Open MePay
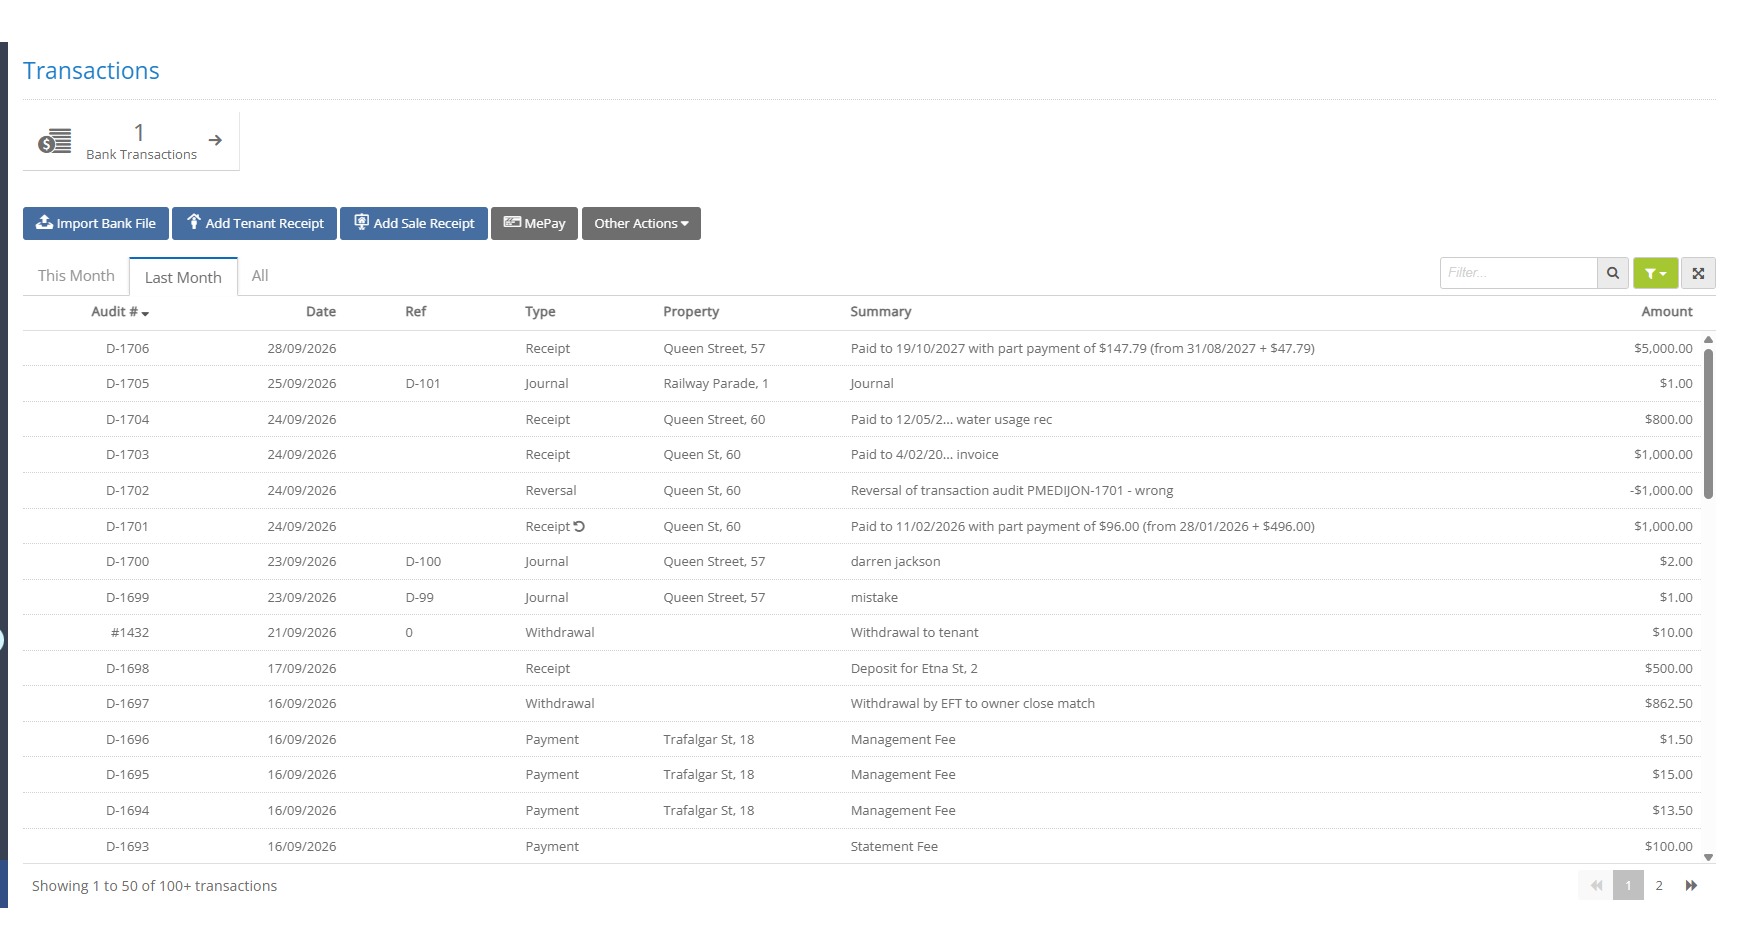Screen dimensions: 1738x951 coord(534,223)
